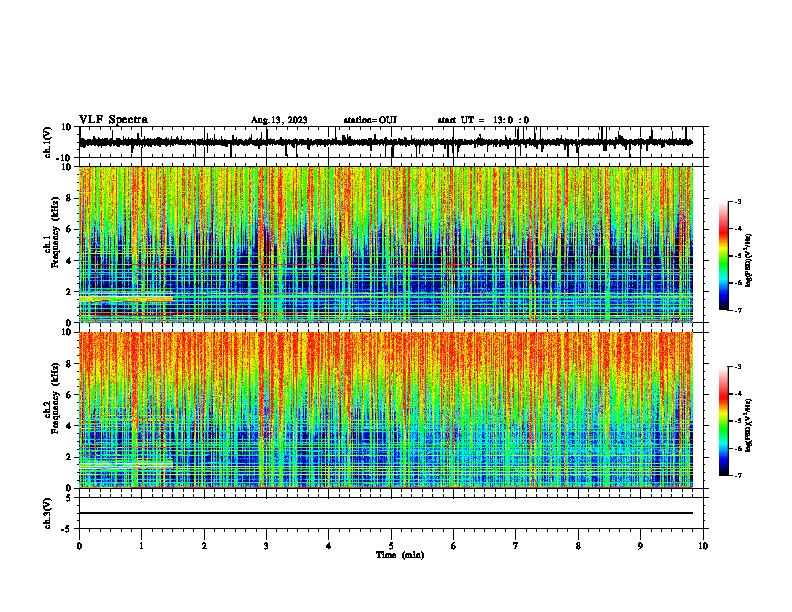Click the '-3' label on ch.1 color scale

(737, 202)
